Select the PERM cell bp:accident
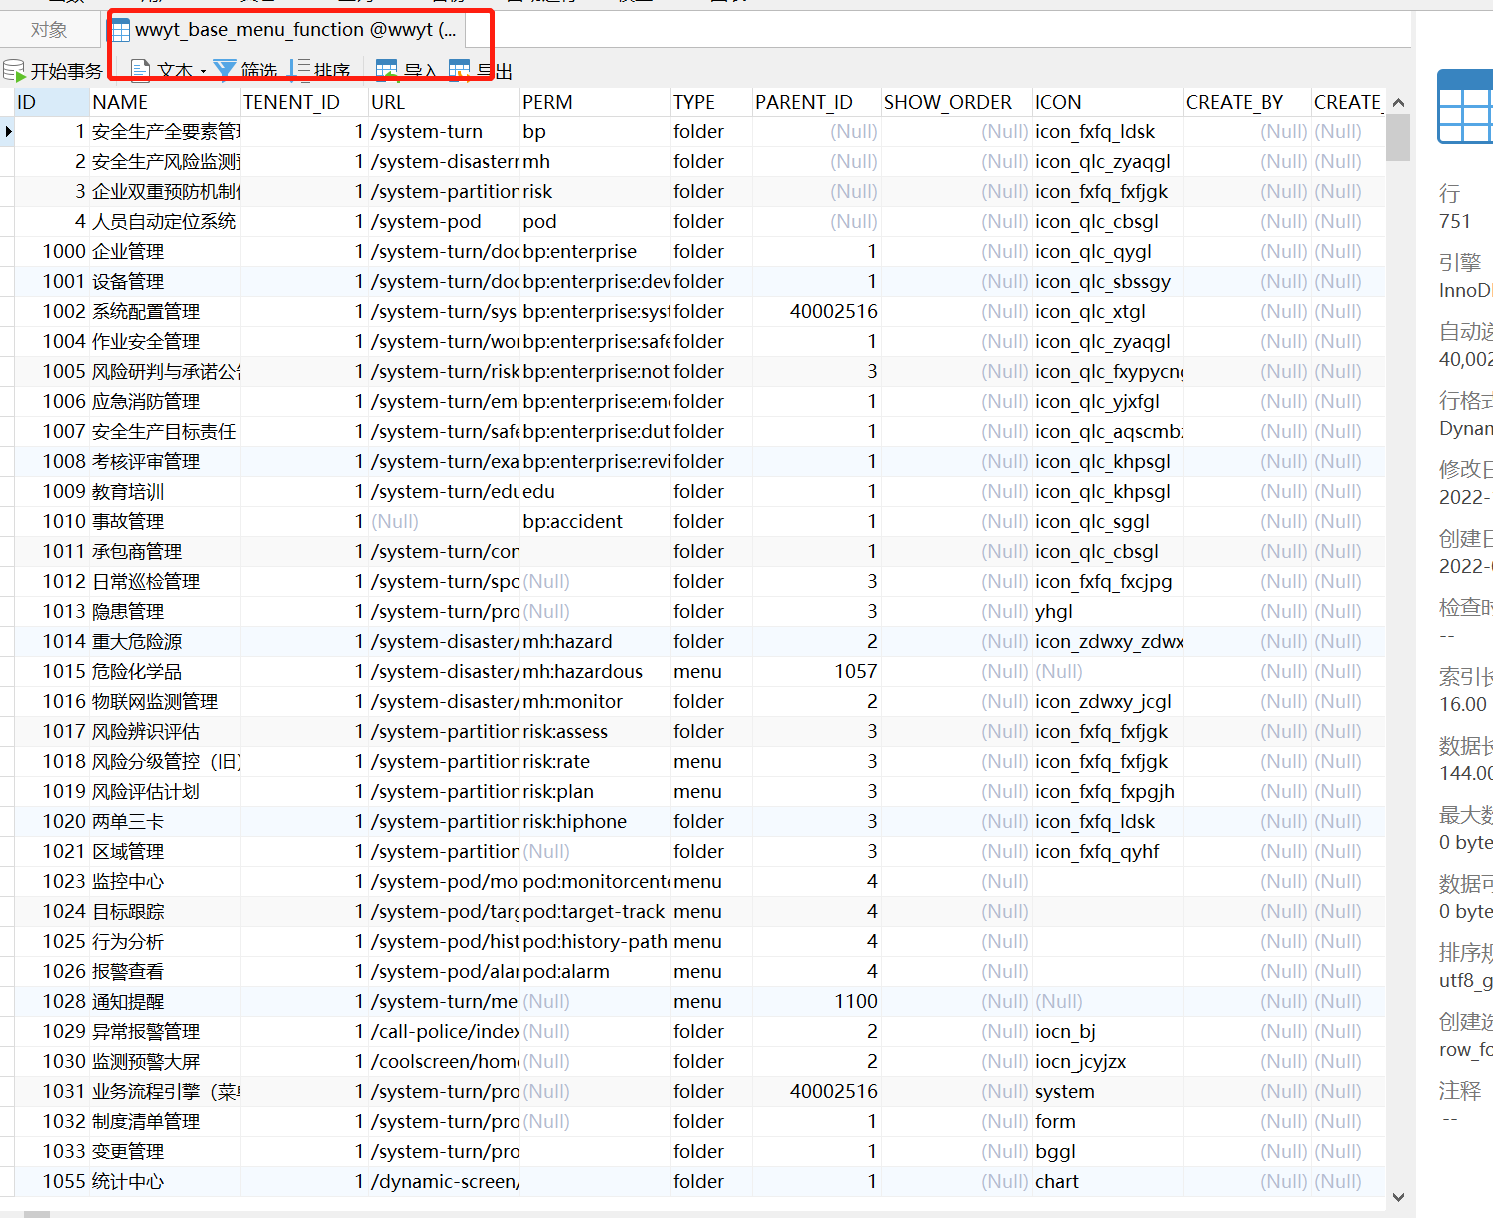The height and width of the screenshot is (1218, 1493). [595, 521]
